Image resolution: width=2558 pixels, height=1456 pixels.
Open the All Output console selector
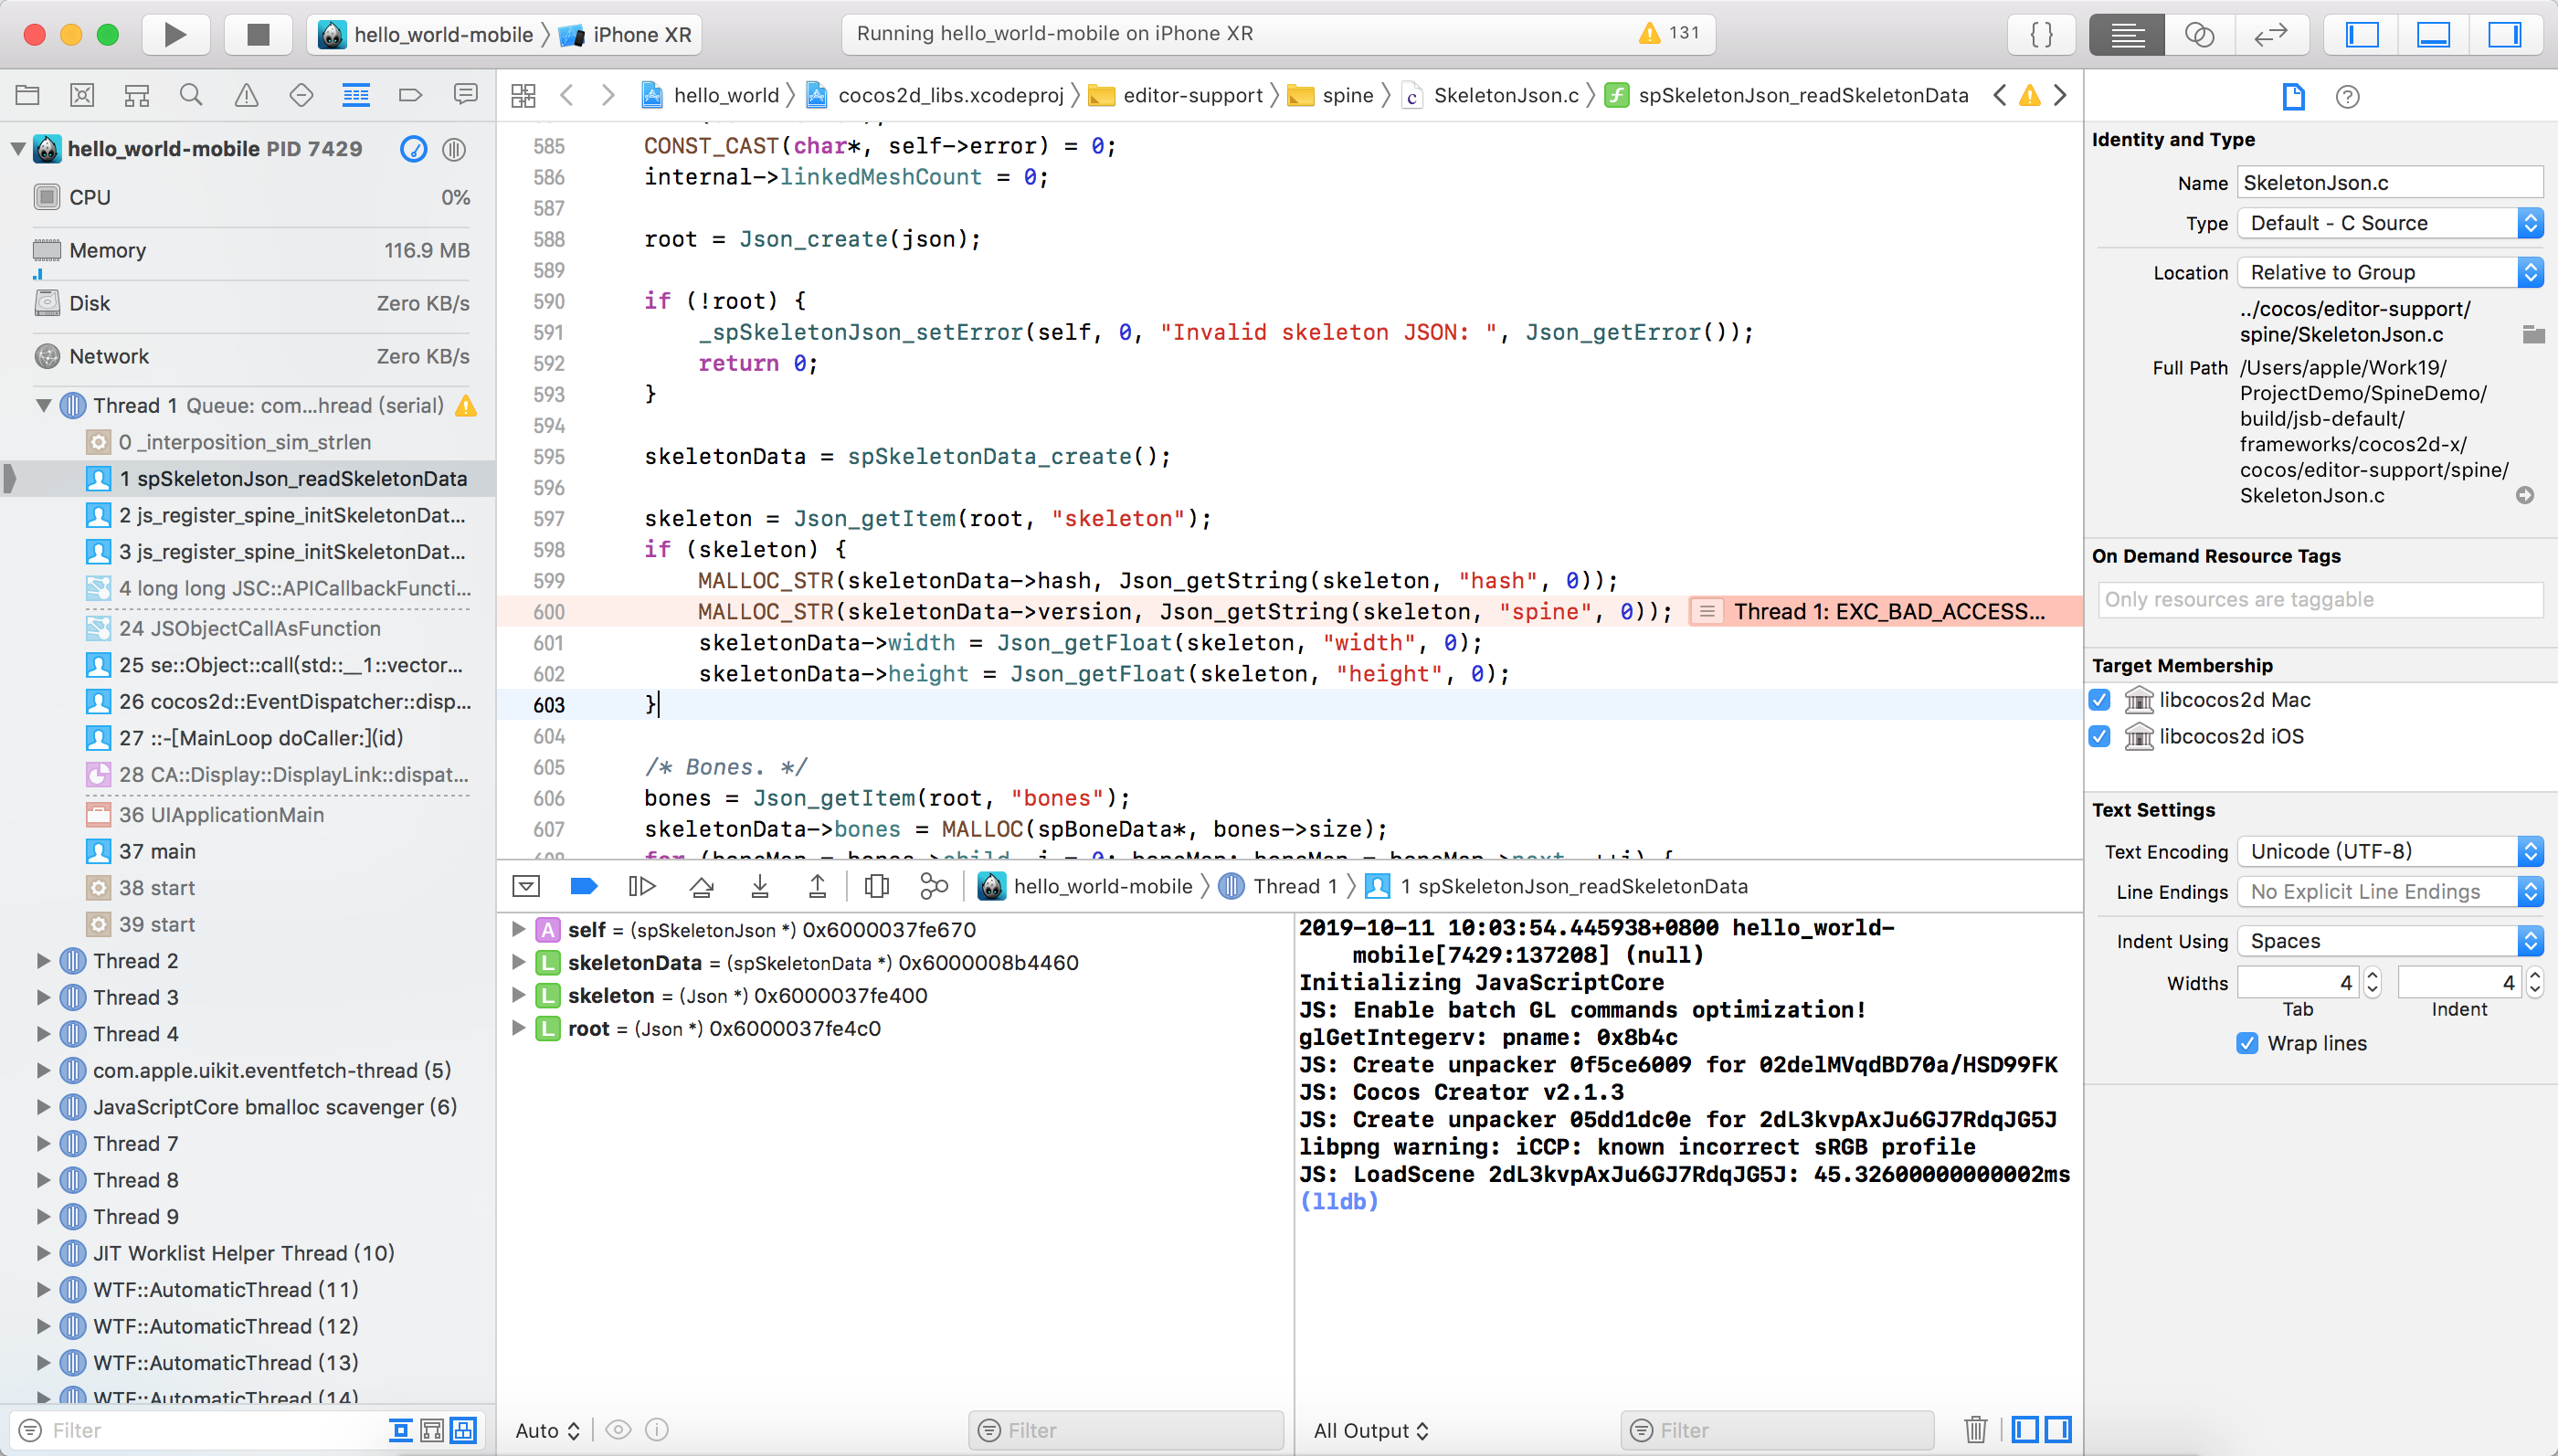1370,1430
